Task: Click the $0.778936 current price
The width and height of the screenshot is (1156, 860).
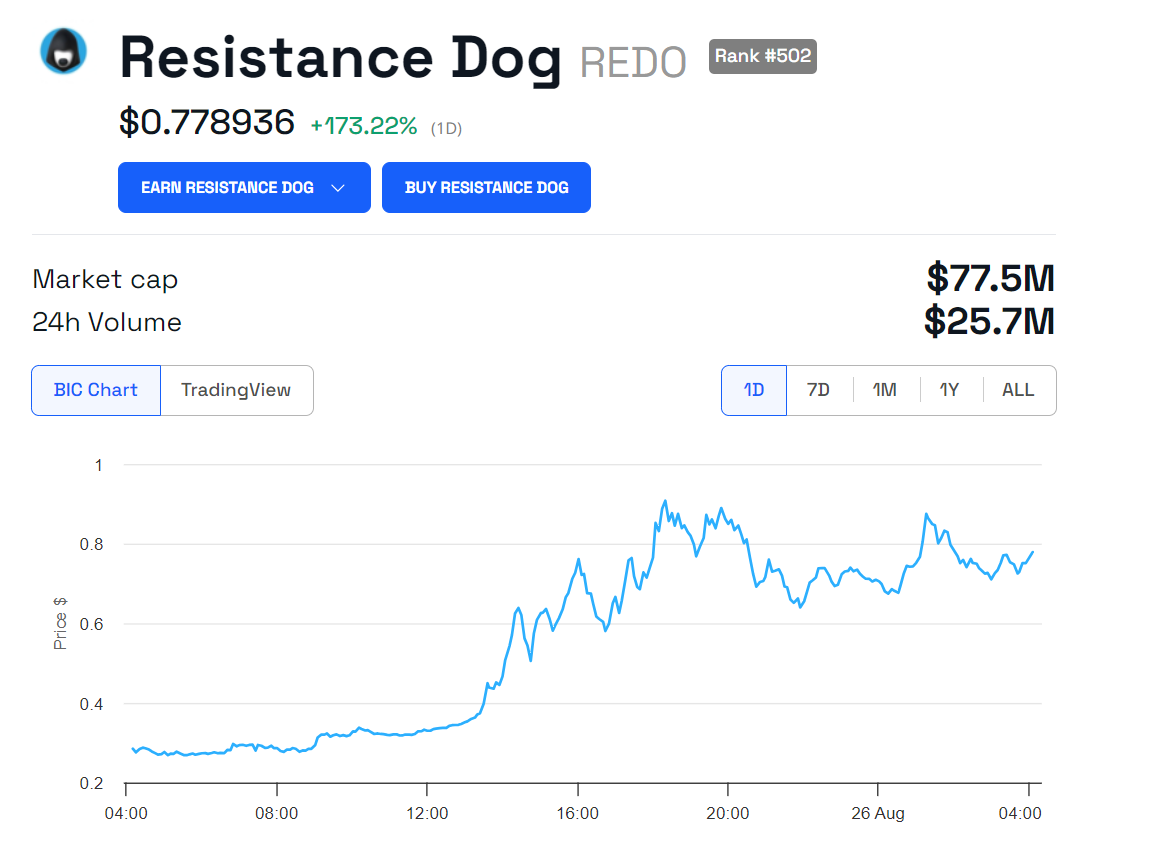Action: (x=207, y=123)
